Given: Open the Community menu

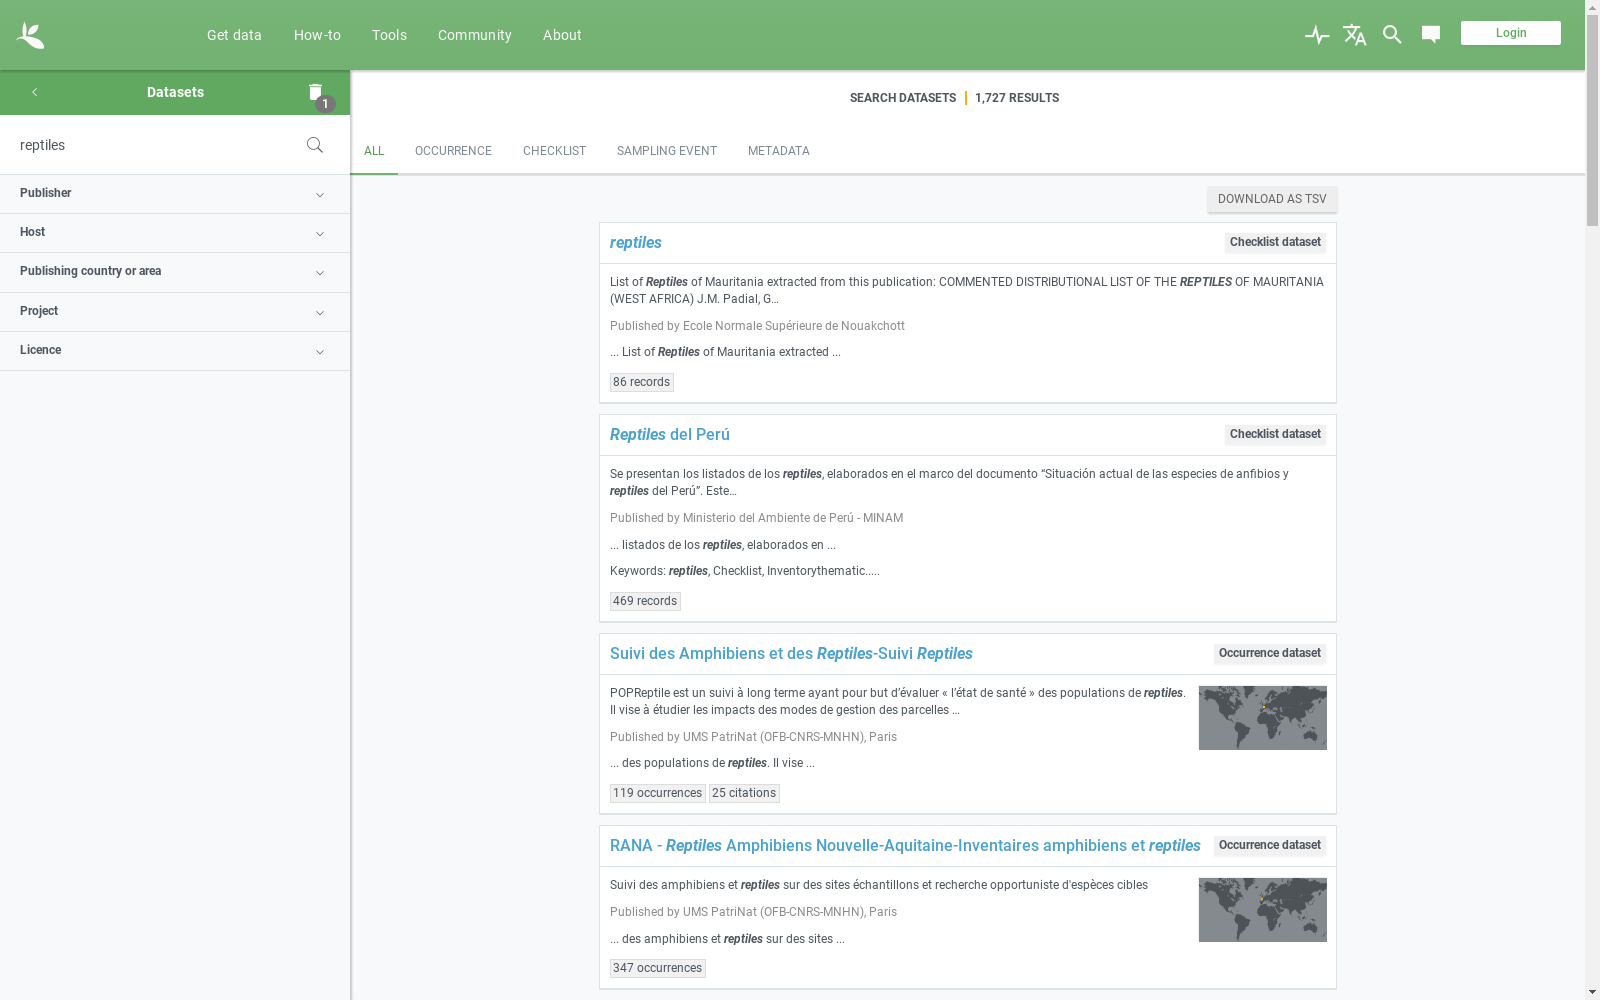Looking at the screenshot, I should pyautogui.click(x=474, y=35).
